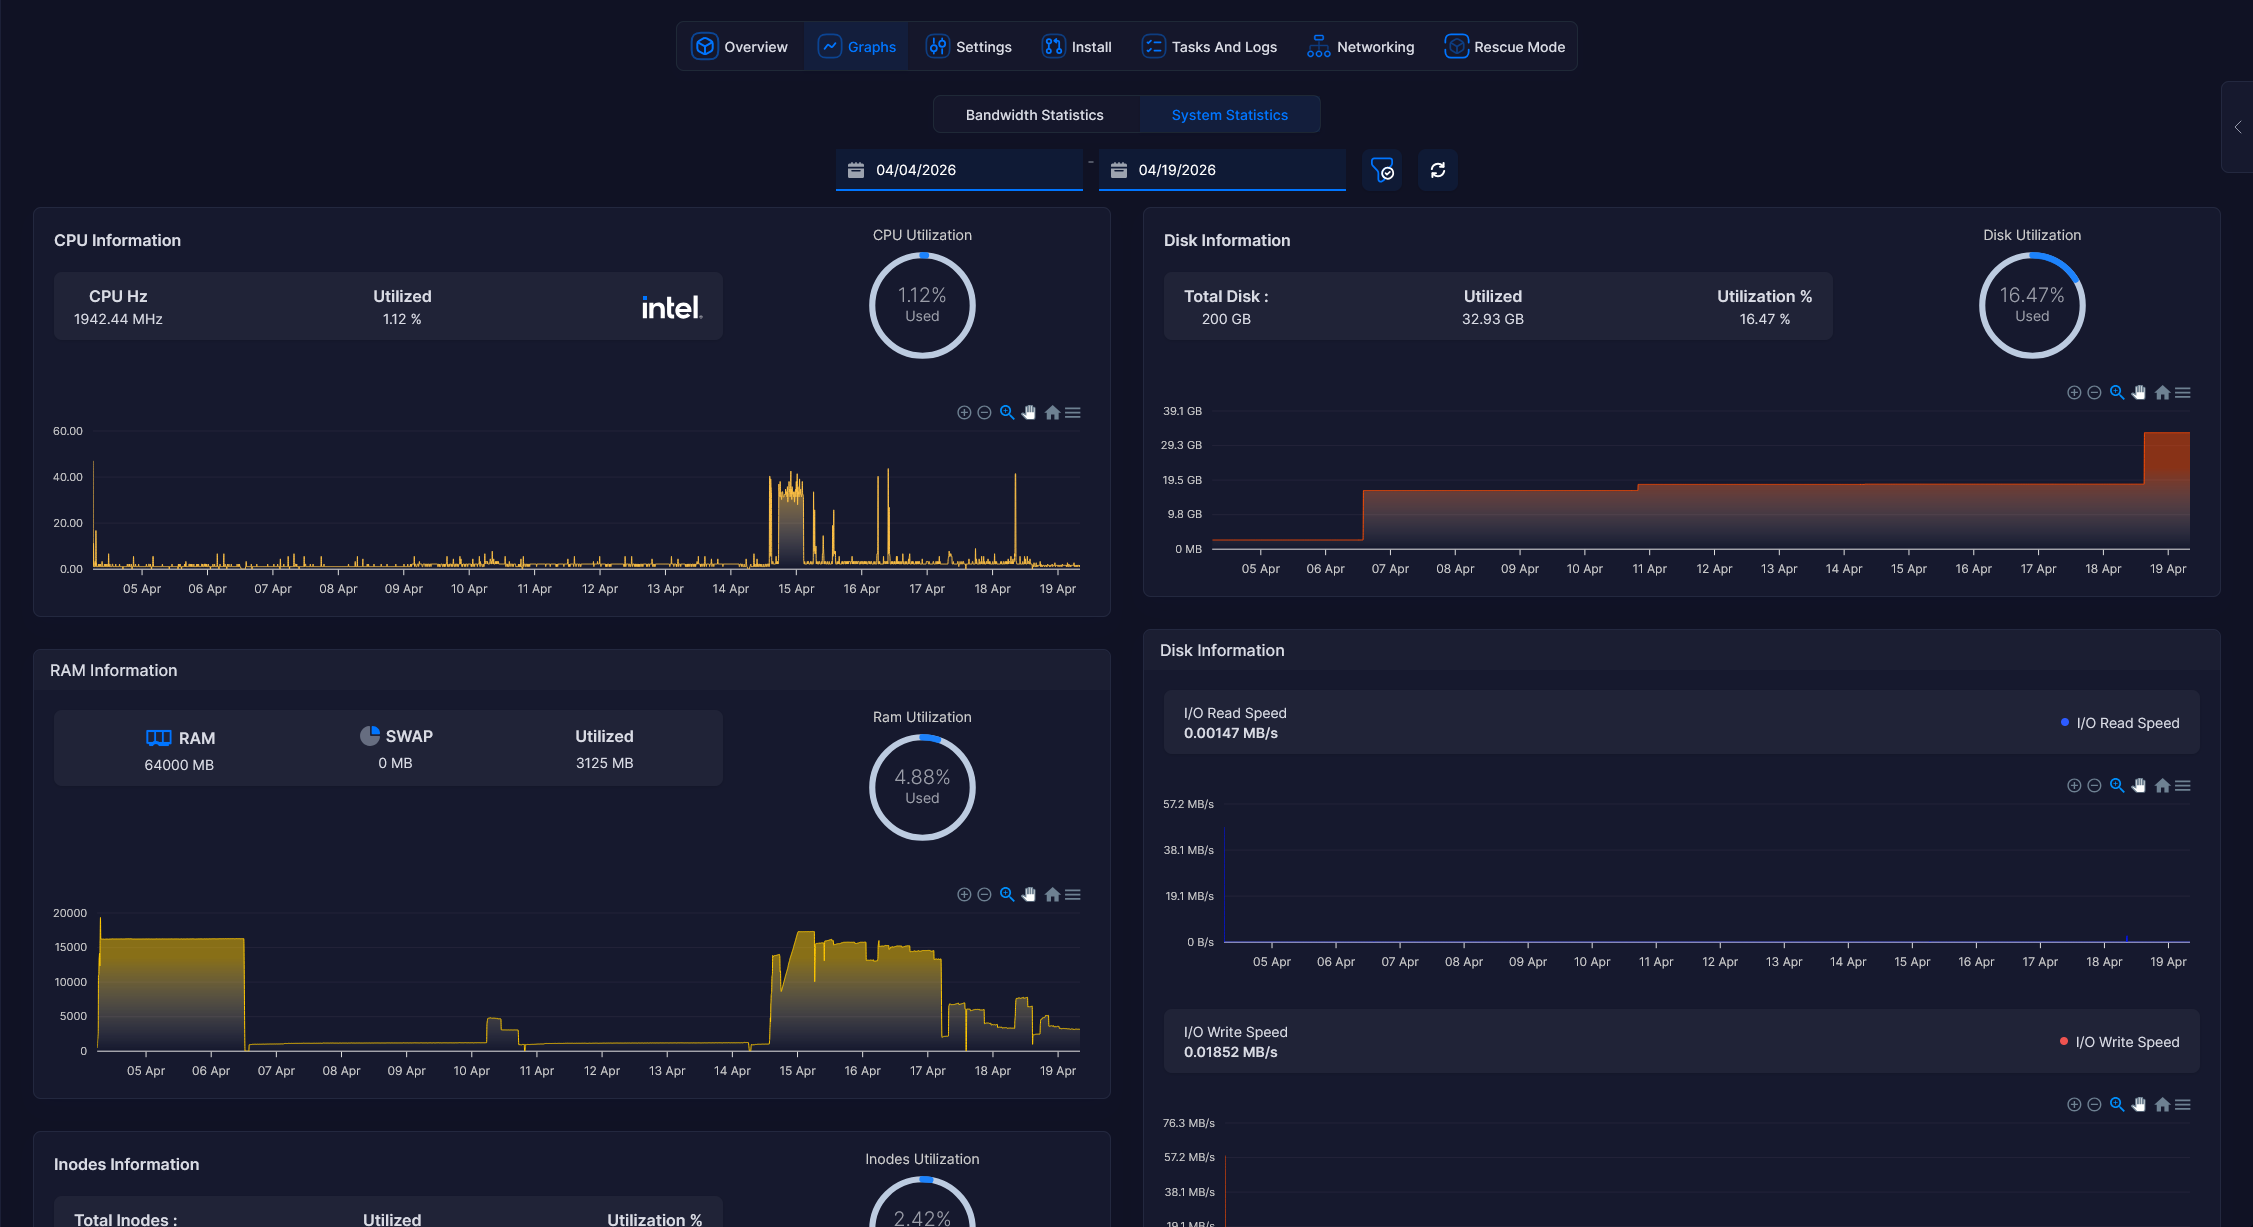This screenshot has height=1227, width=2253.
Task: Apply the date filter button
Action: coord(1382,170)
